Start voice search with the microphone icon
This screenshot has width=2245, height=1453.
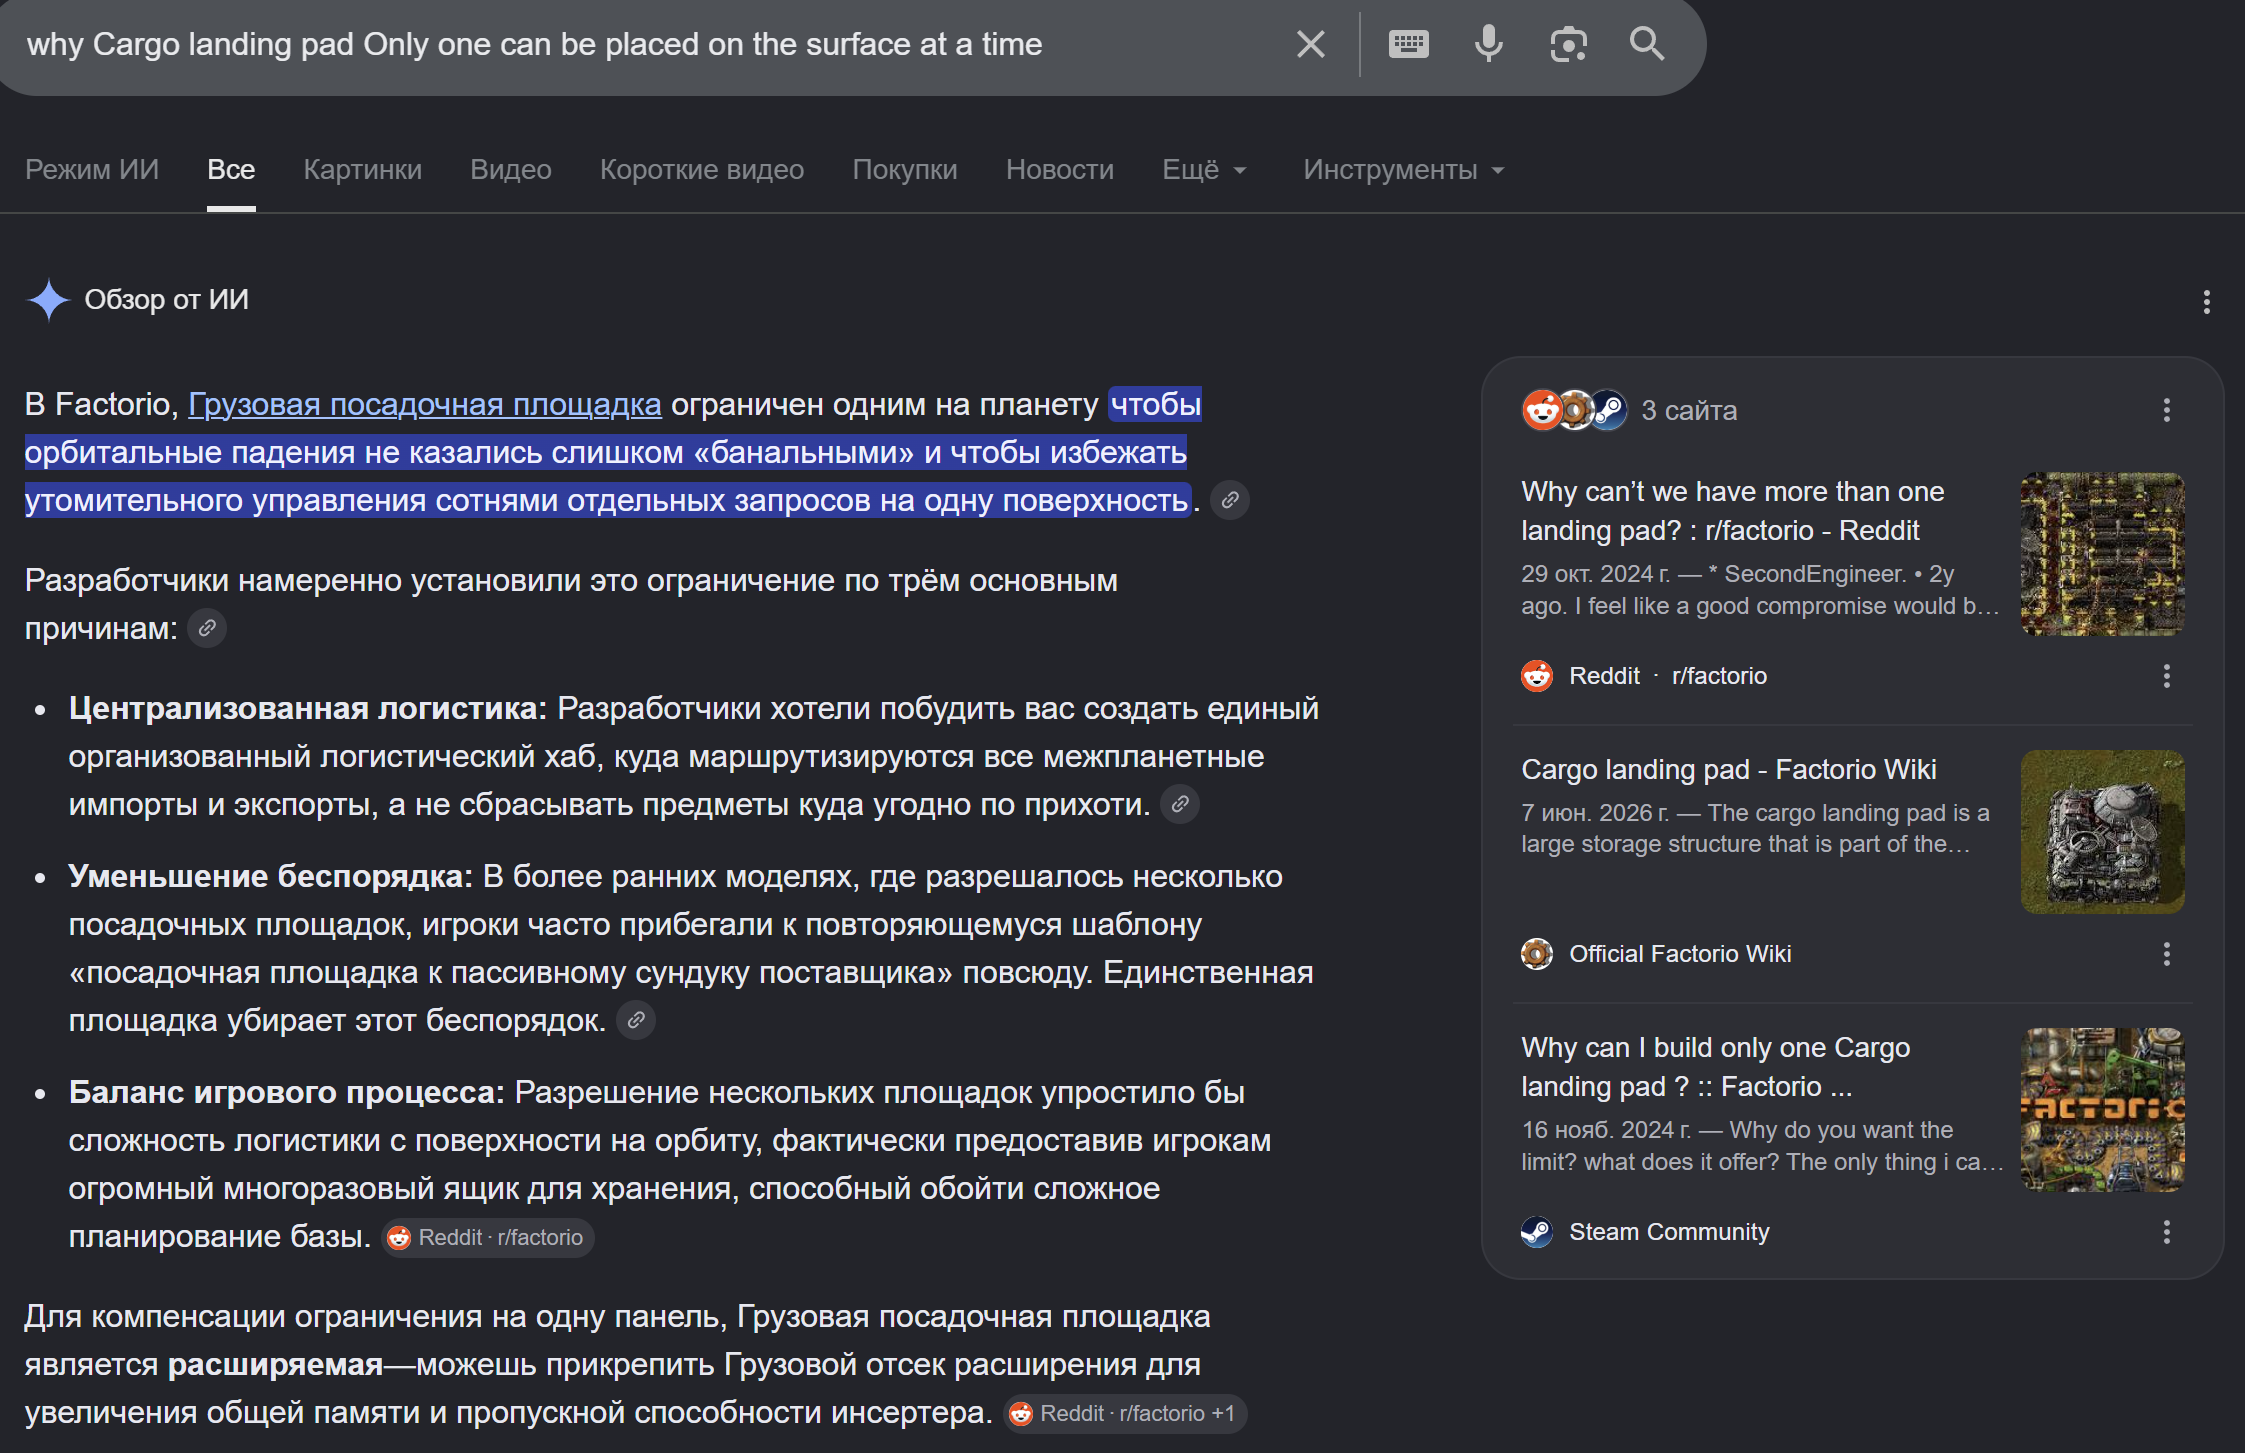[1488, 44]
